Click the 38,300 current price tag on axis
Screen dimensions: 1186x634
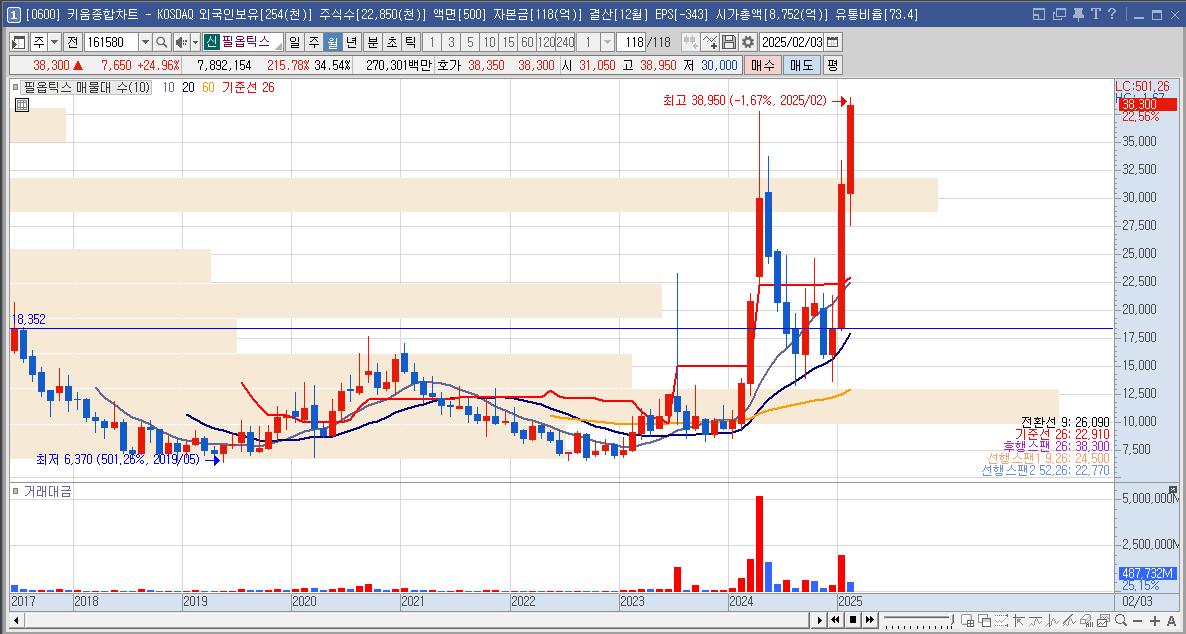(1145, 104)
